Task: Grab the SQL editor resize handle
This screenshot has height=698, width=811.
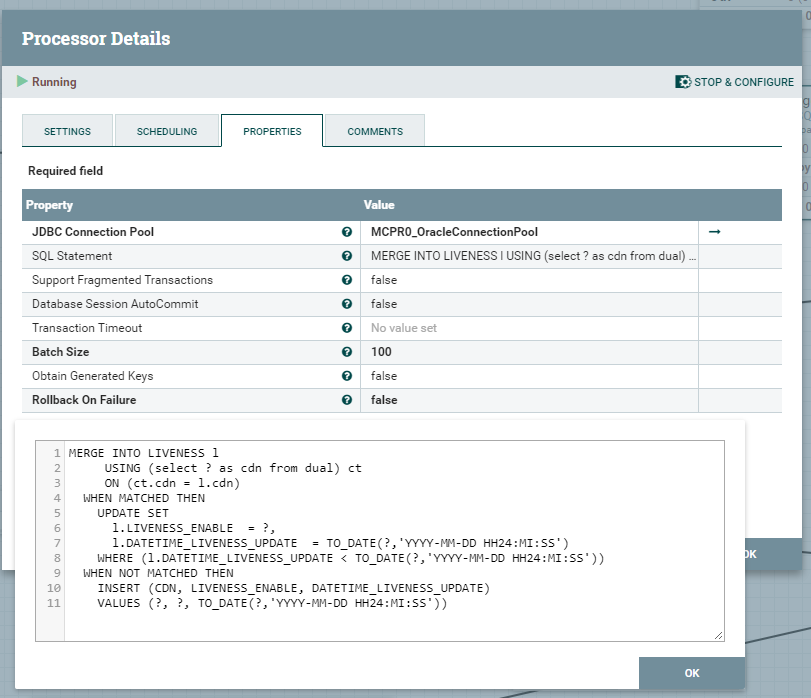Action: click(x=718, y=635)
